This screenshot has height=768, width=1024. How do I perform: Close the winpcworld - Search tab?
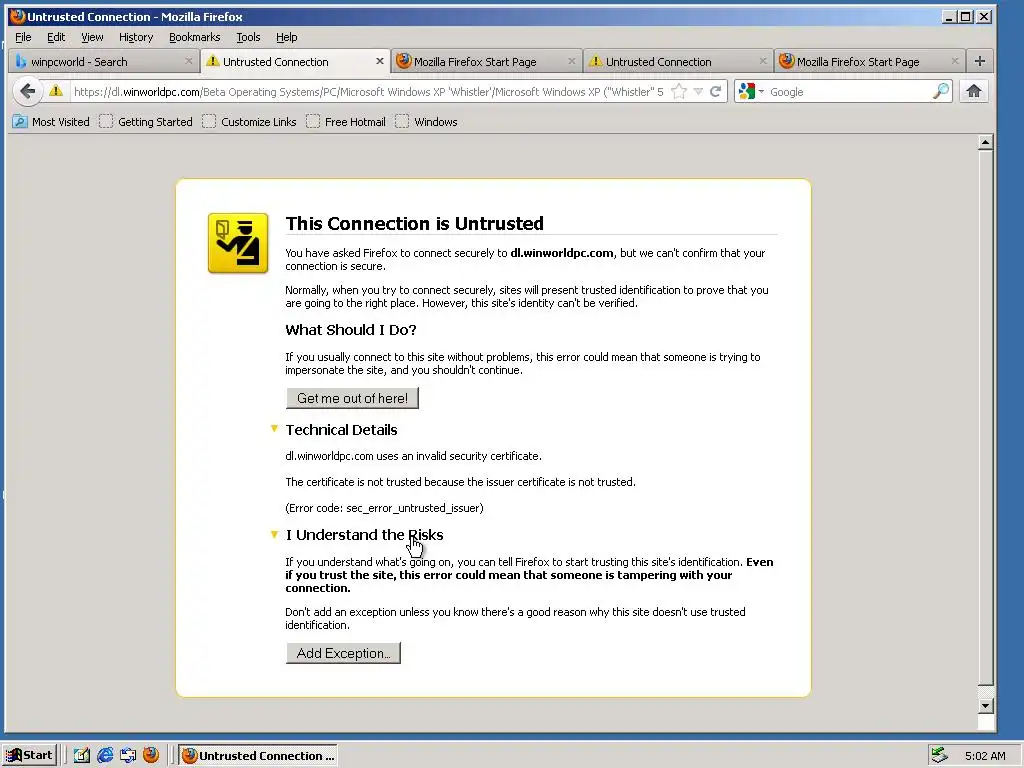coord(189,61)
